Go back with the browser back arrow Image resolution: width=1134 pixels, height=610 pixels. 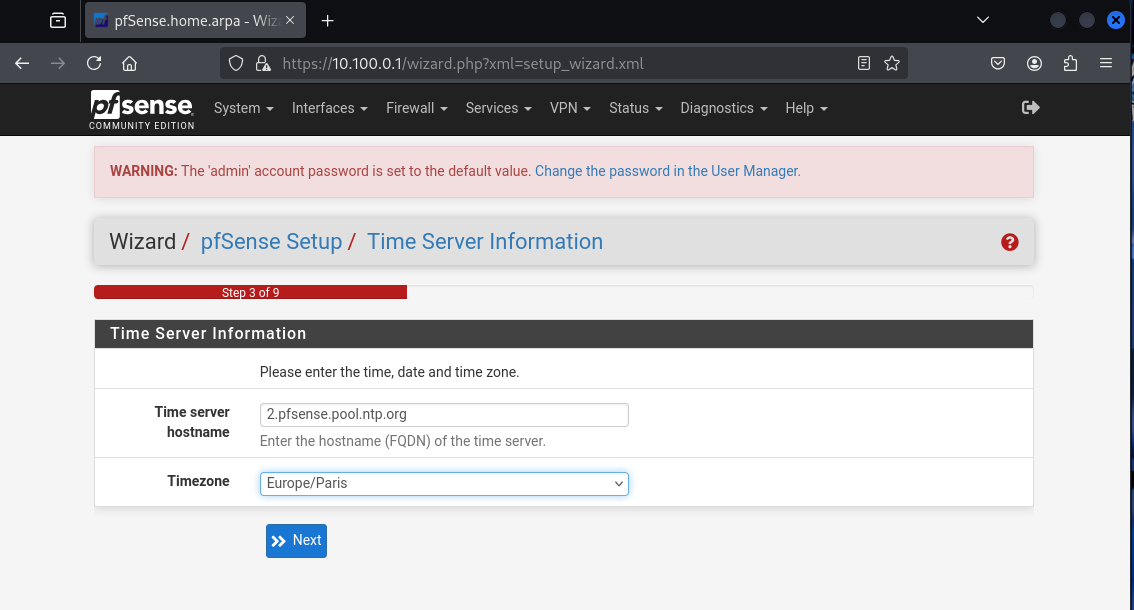22,64
